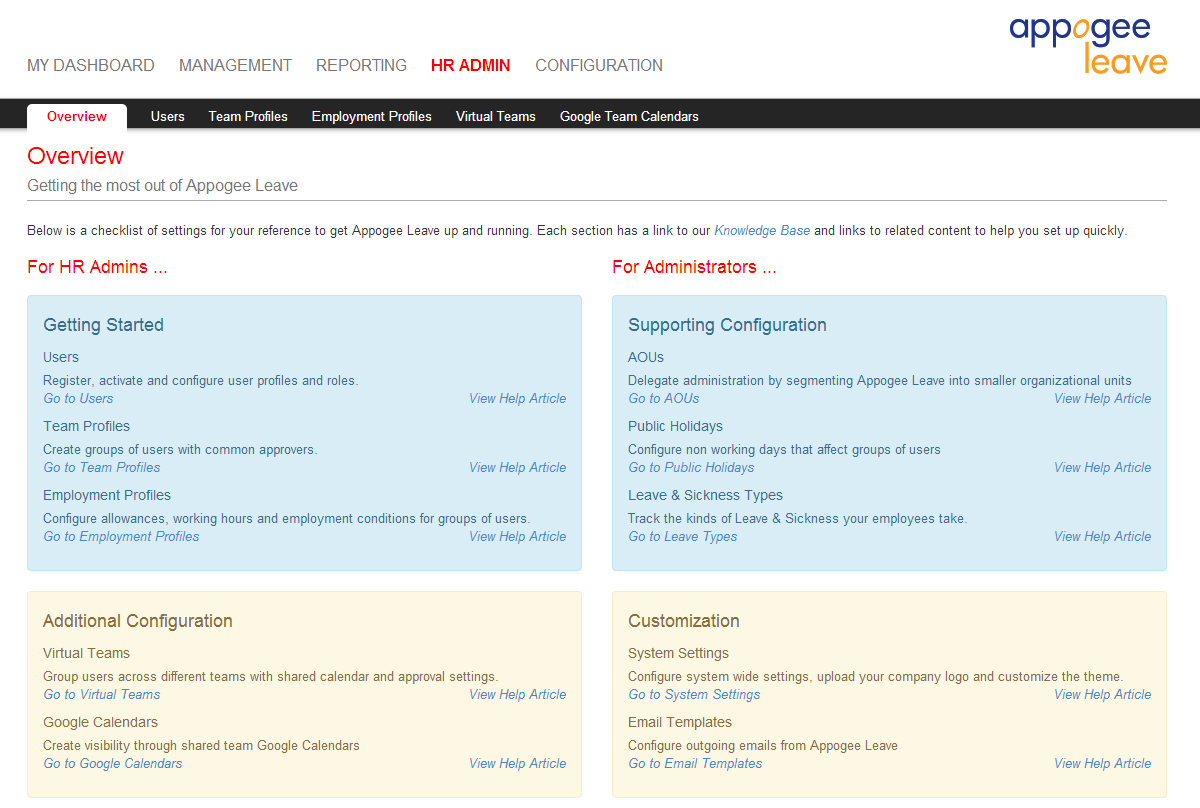View Help Article for Email Templates
This screenshot has height=808, width=1200.
(x=1102, y=764)
